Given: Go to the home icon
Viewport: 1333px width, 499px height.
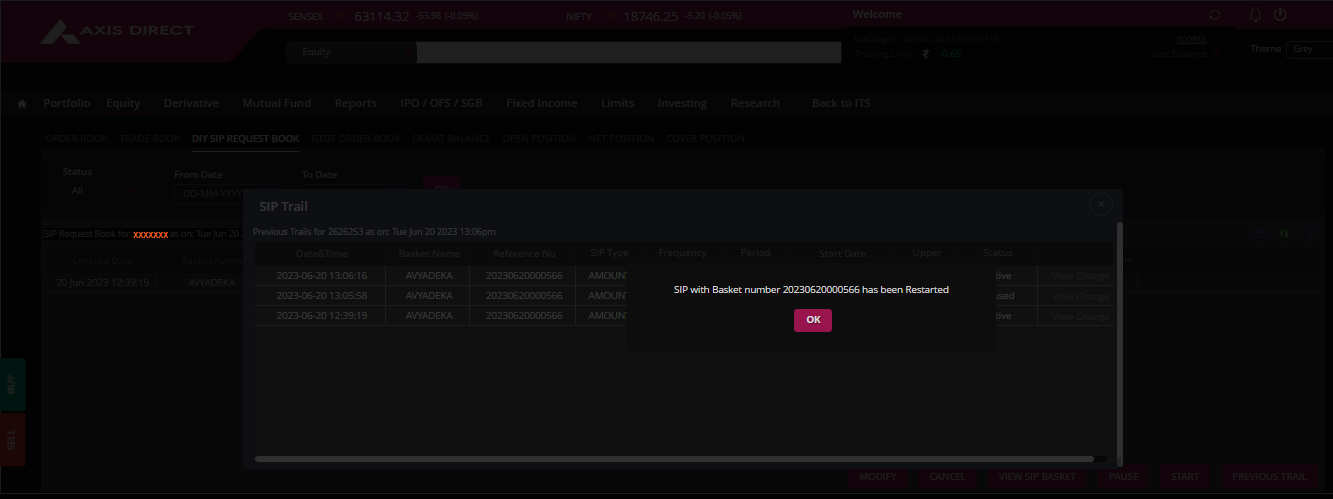Looking at the screenshot, I should click(22, 104).
